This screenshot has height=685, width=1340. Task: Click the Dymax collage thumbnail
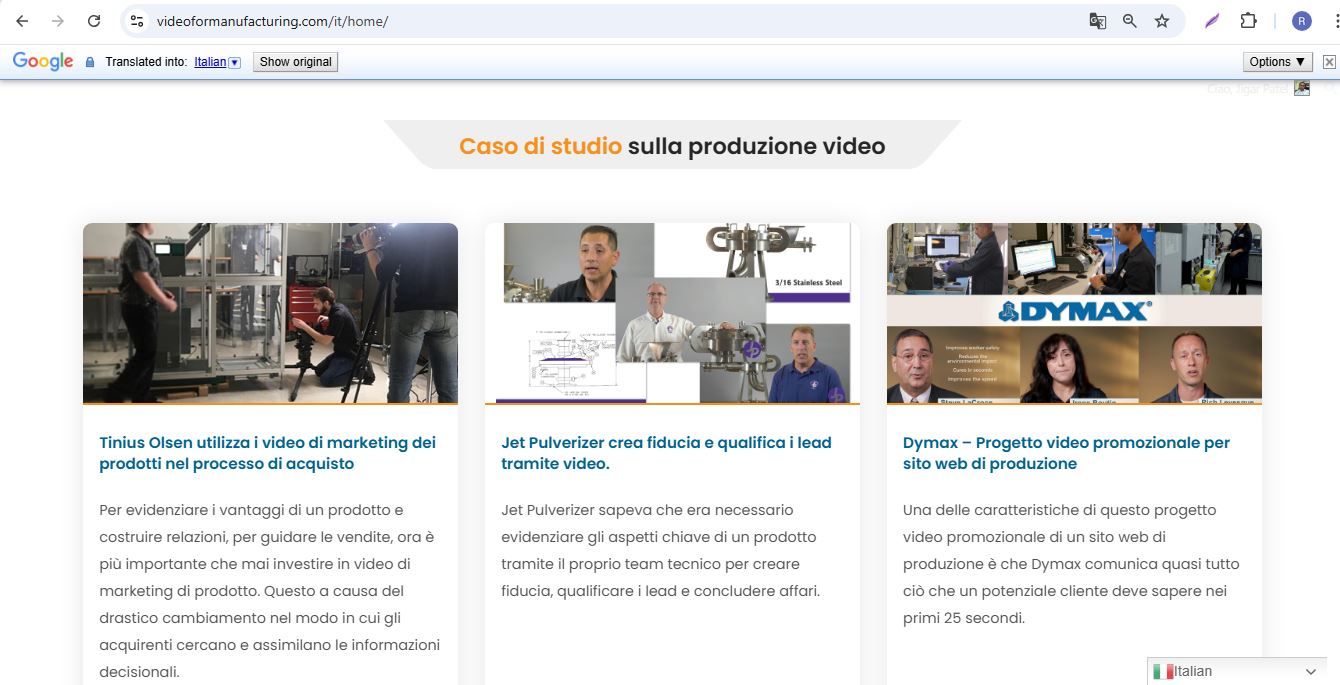tap(1074, 313)
